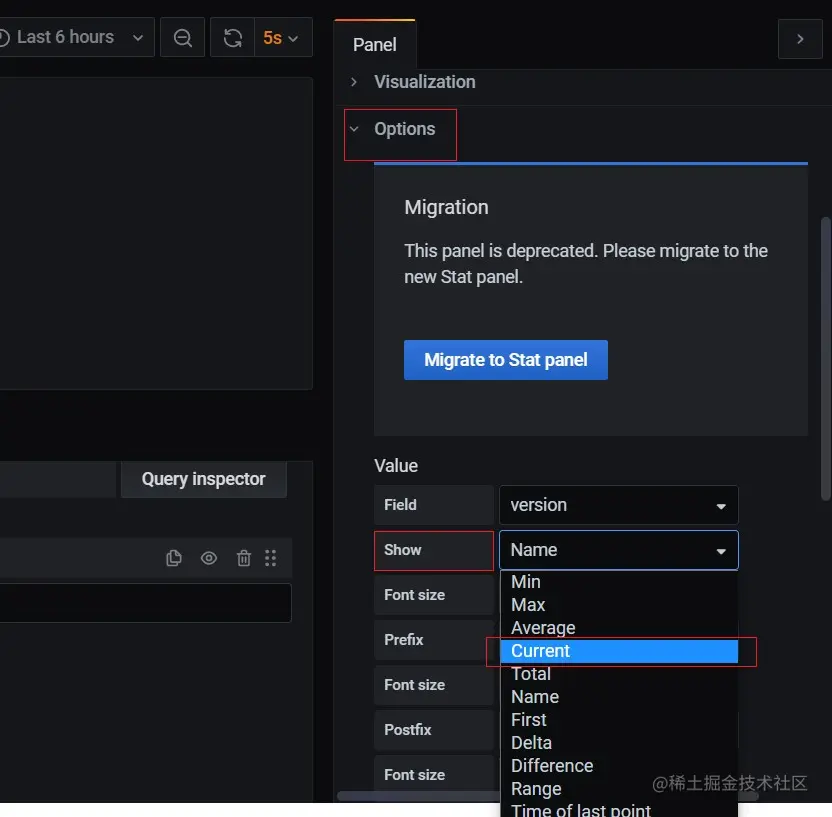
Task: Toggle query visibility eye icon
Action: point(209,558)
